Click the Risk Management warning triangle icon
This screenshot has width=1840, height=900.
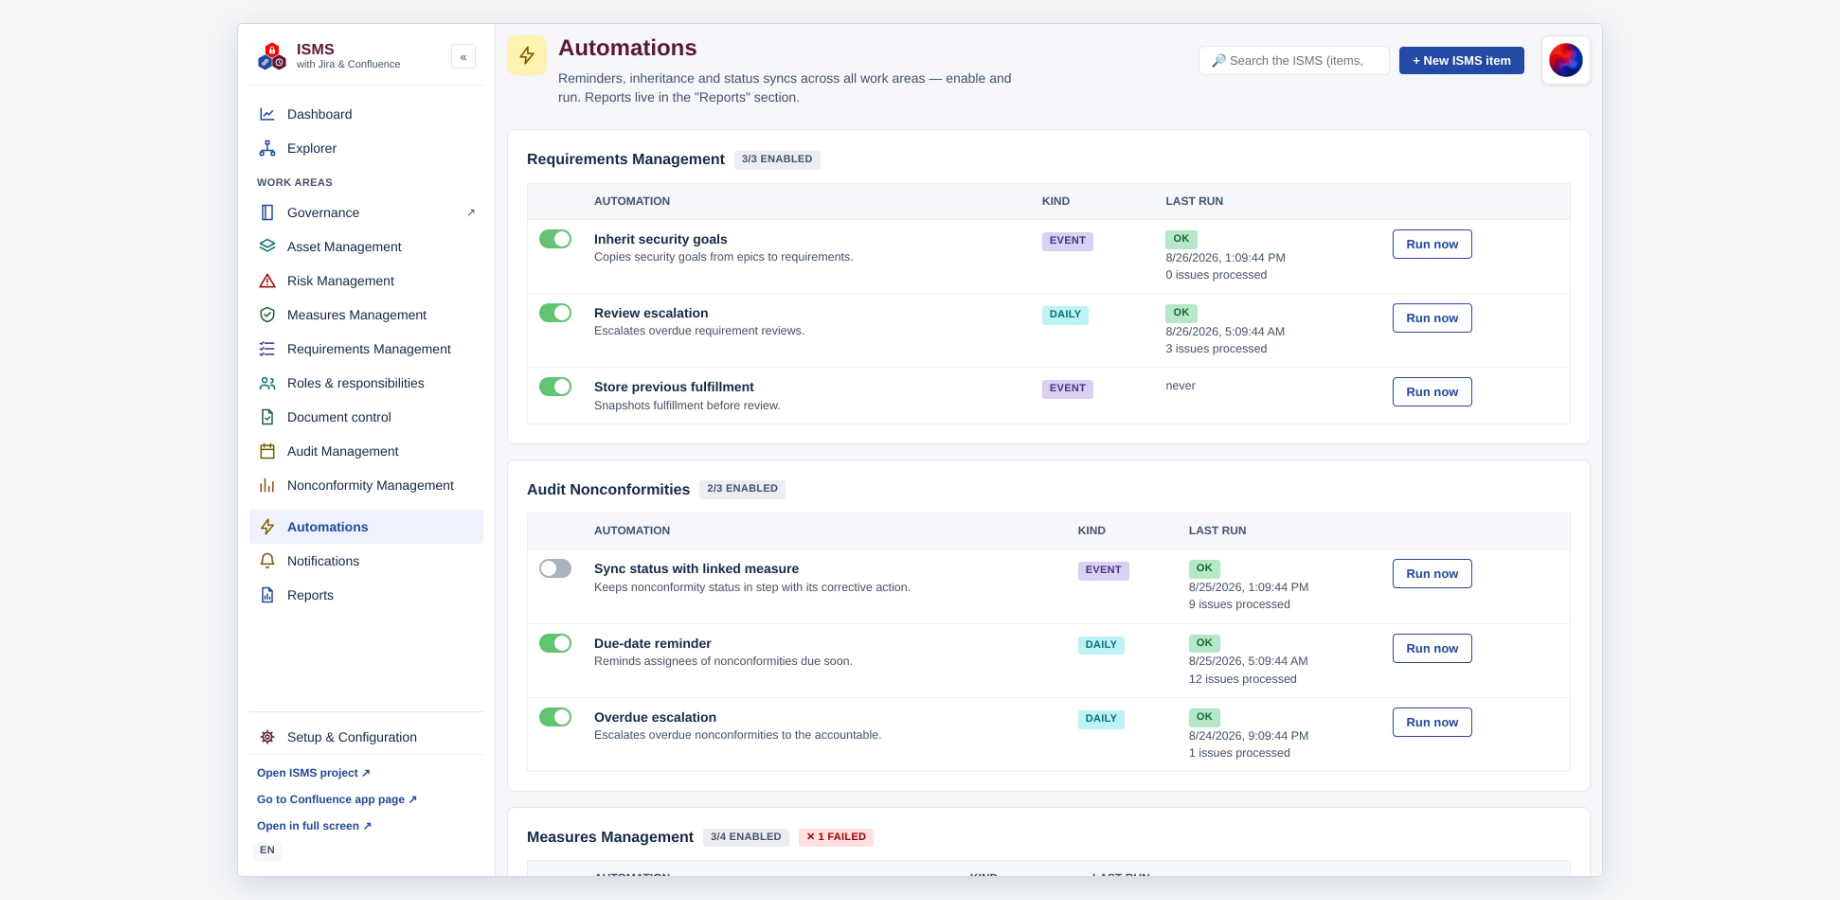tap(267, 280)
